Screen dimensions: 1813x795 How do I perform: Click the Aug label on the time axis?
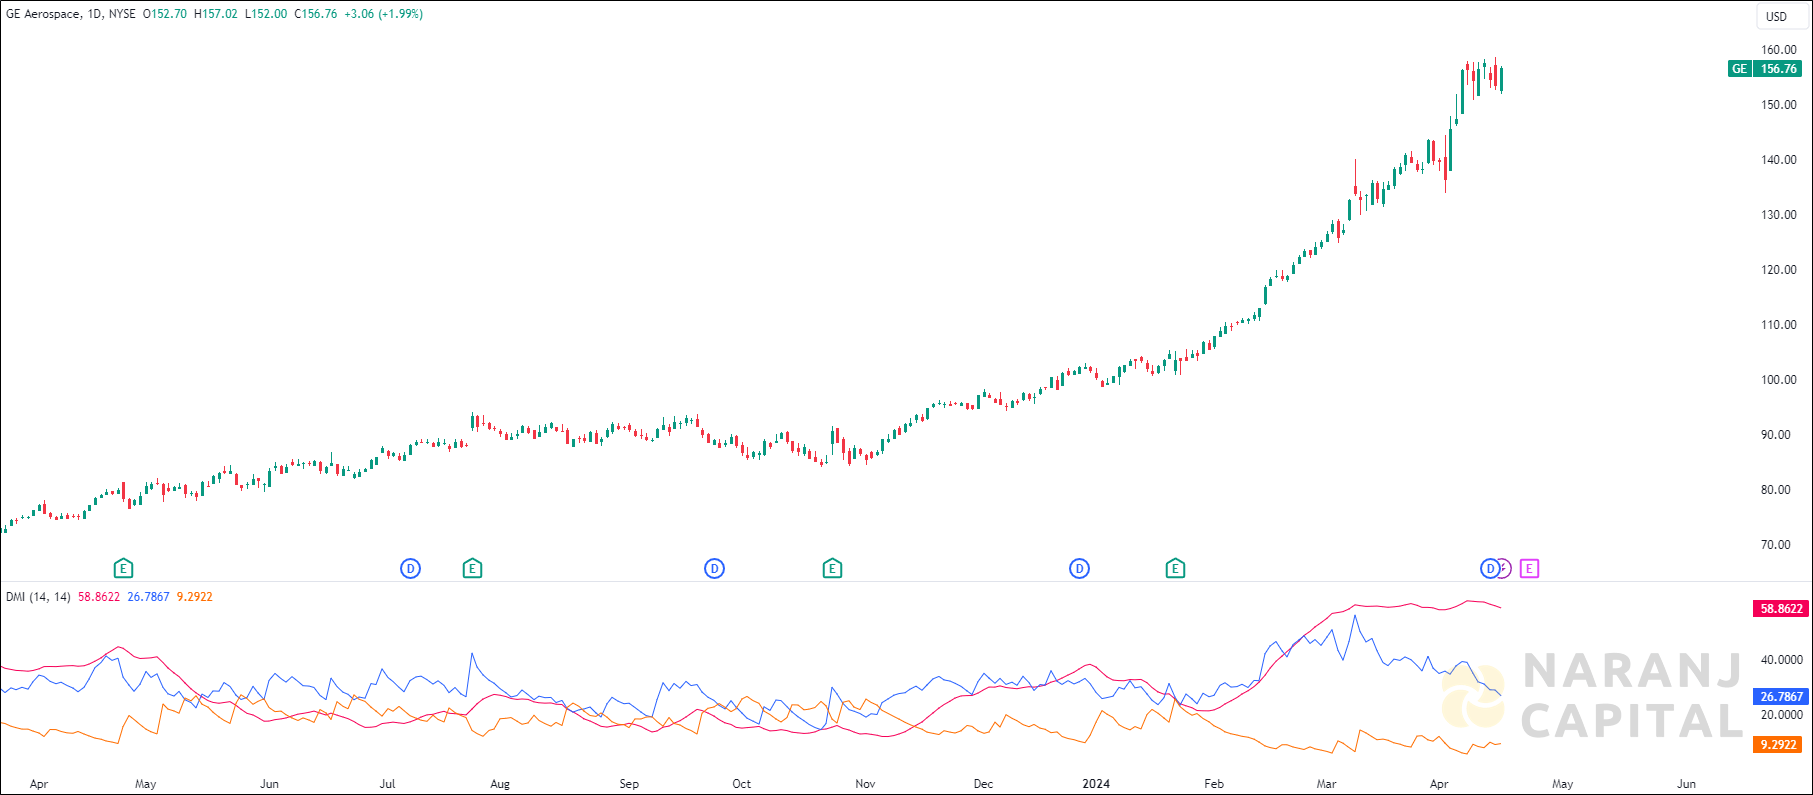click(500, 784)
